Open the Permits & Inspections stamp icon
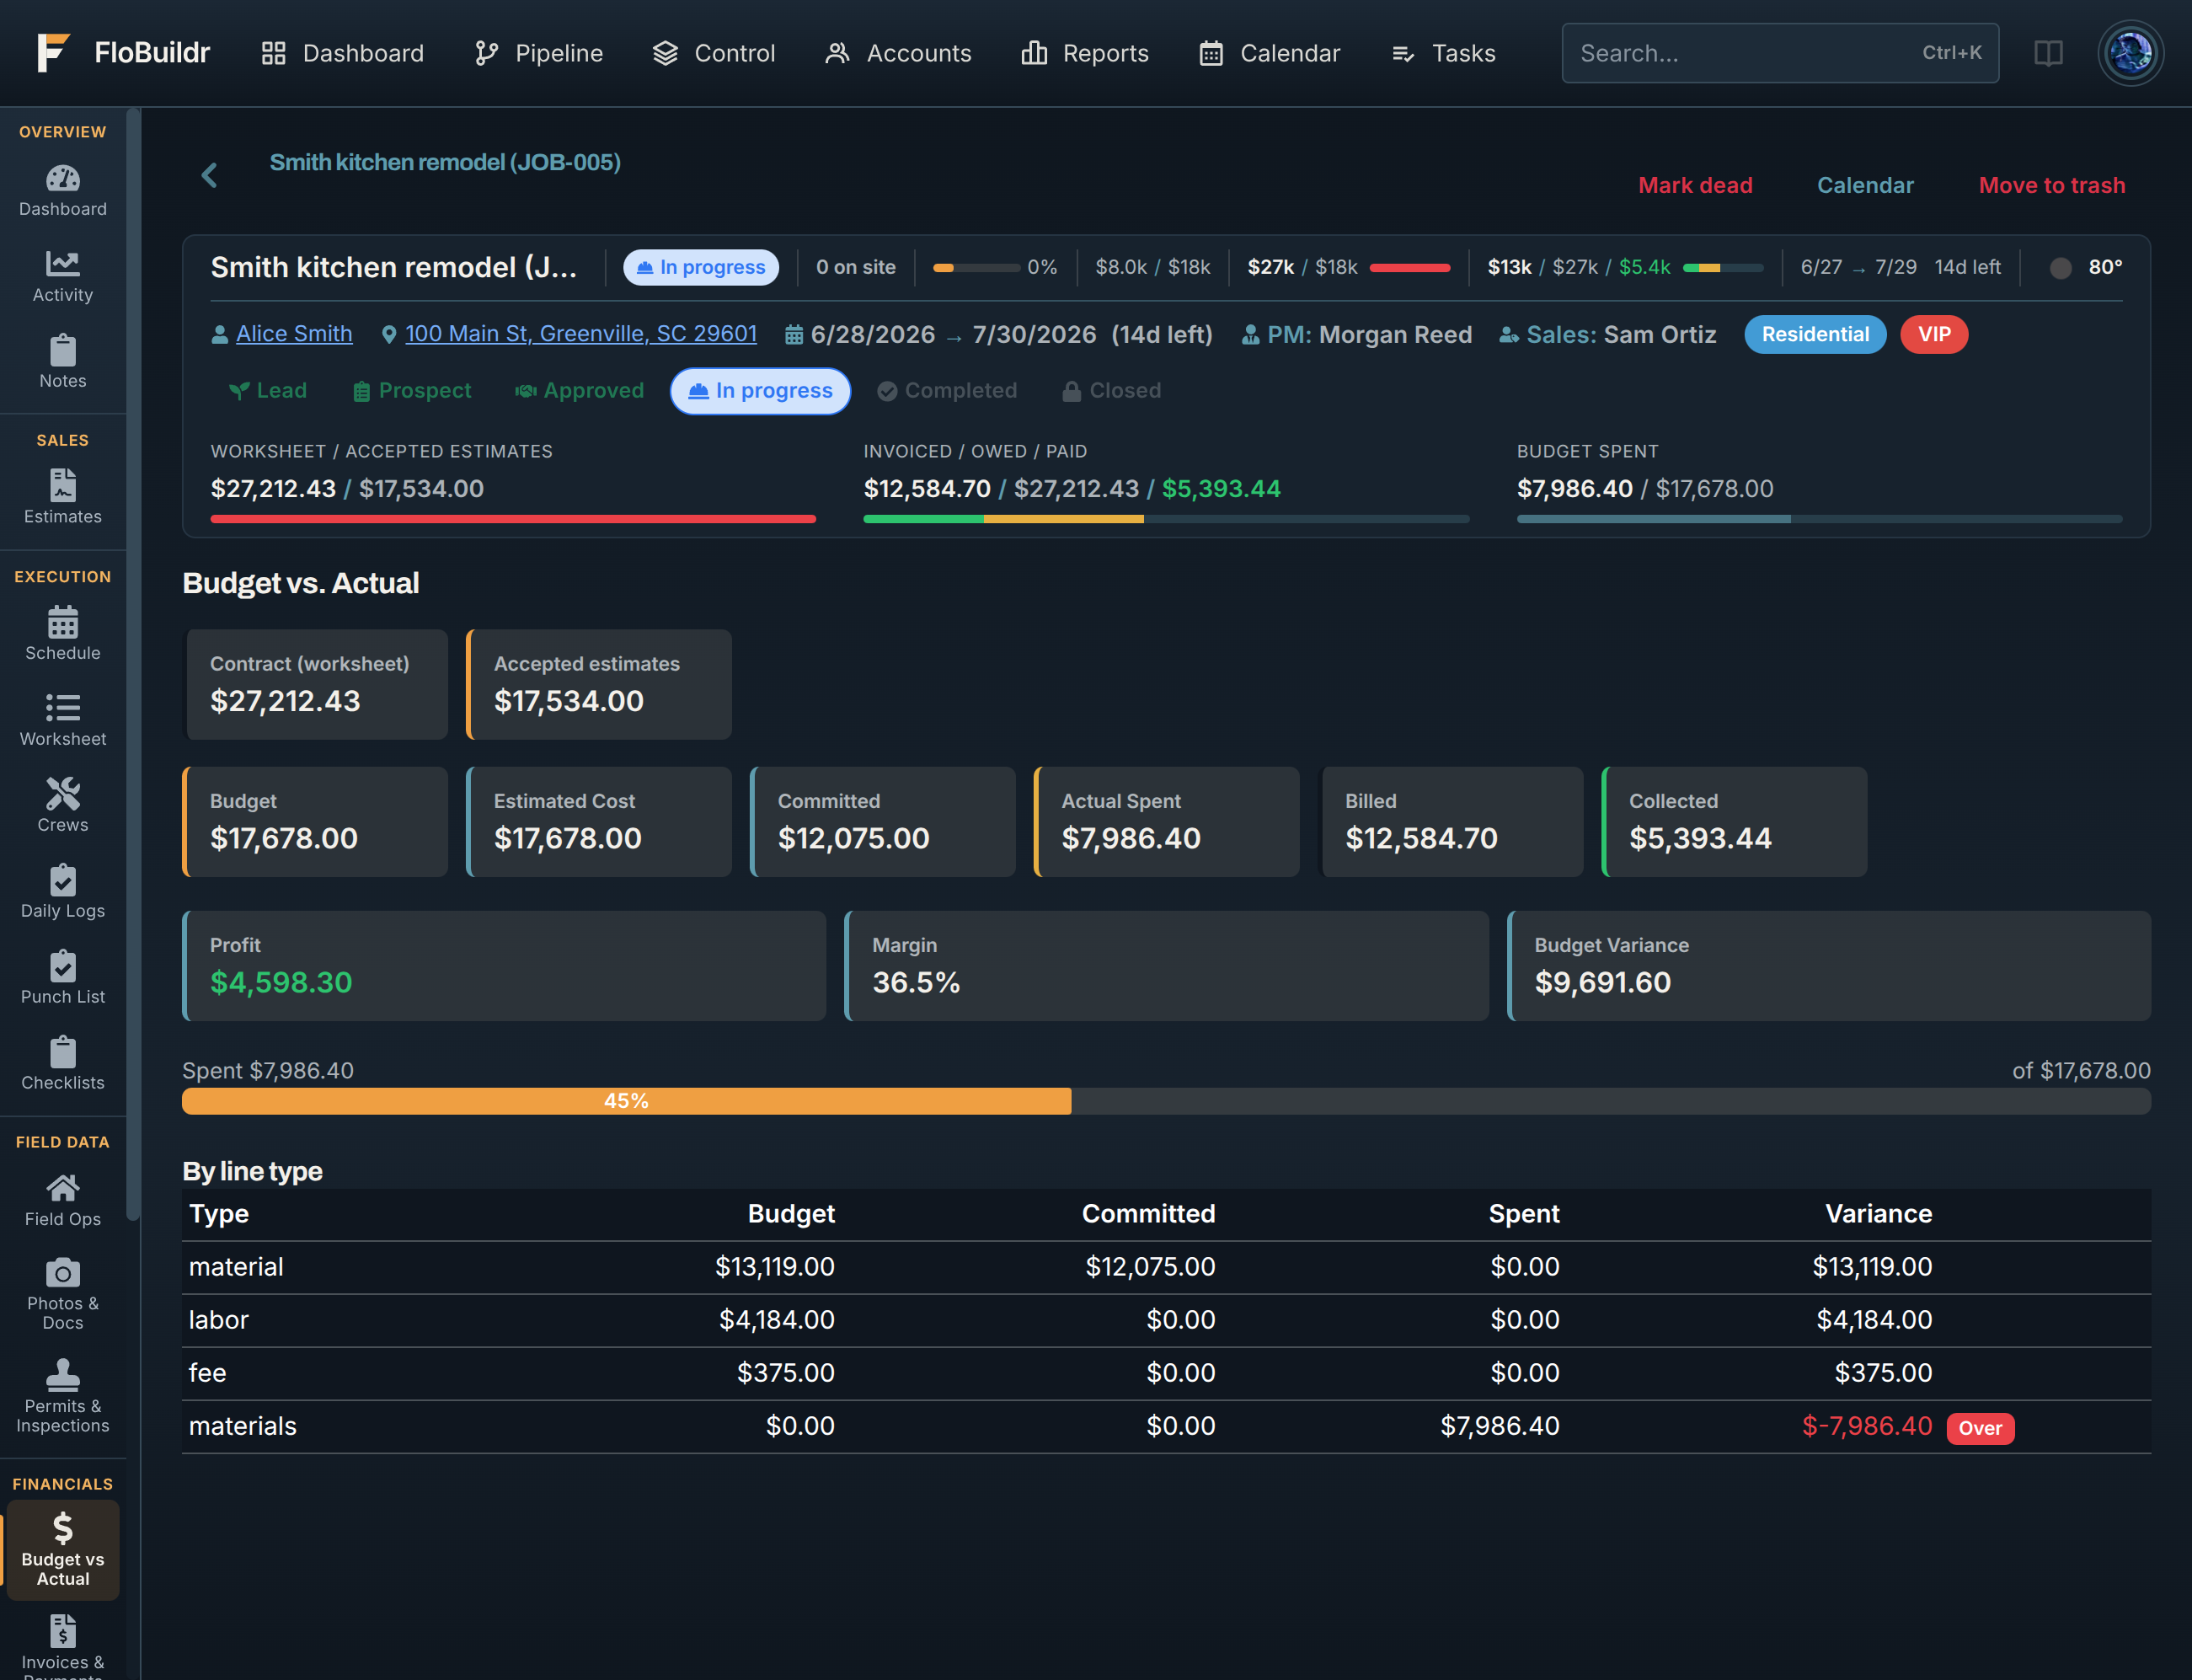2192x1680 pixels. tap(63, 1375)
